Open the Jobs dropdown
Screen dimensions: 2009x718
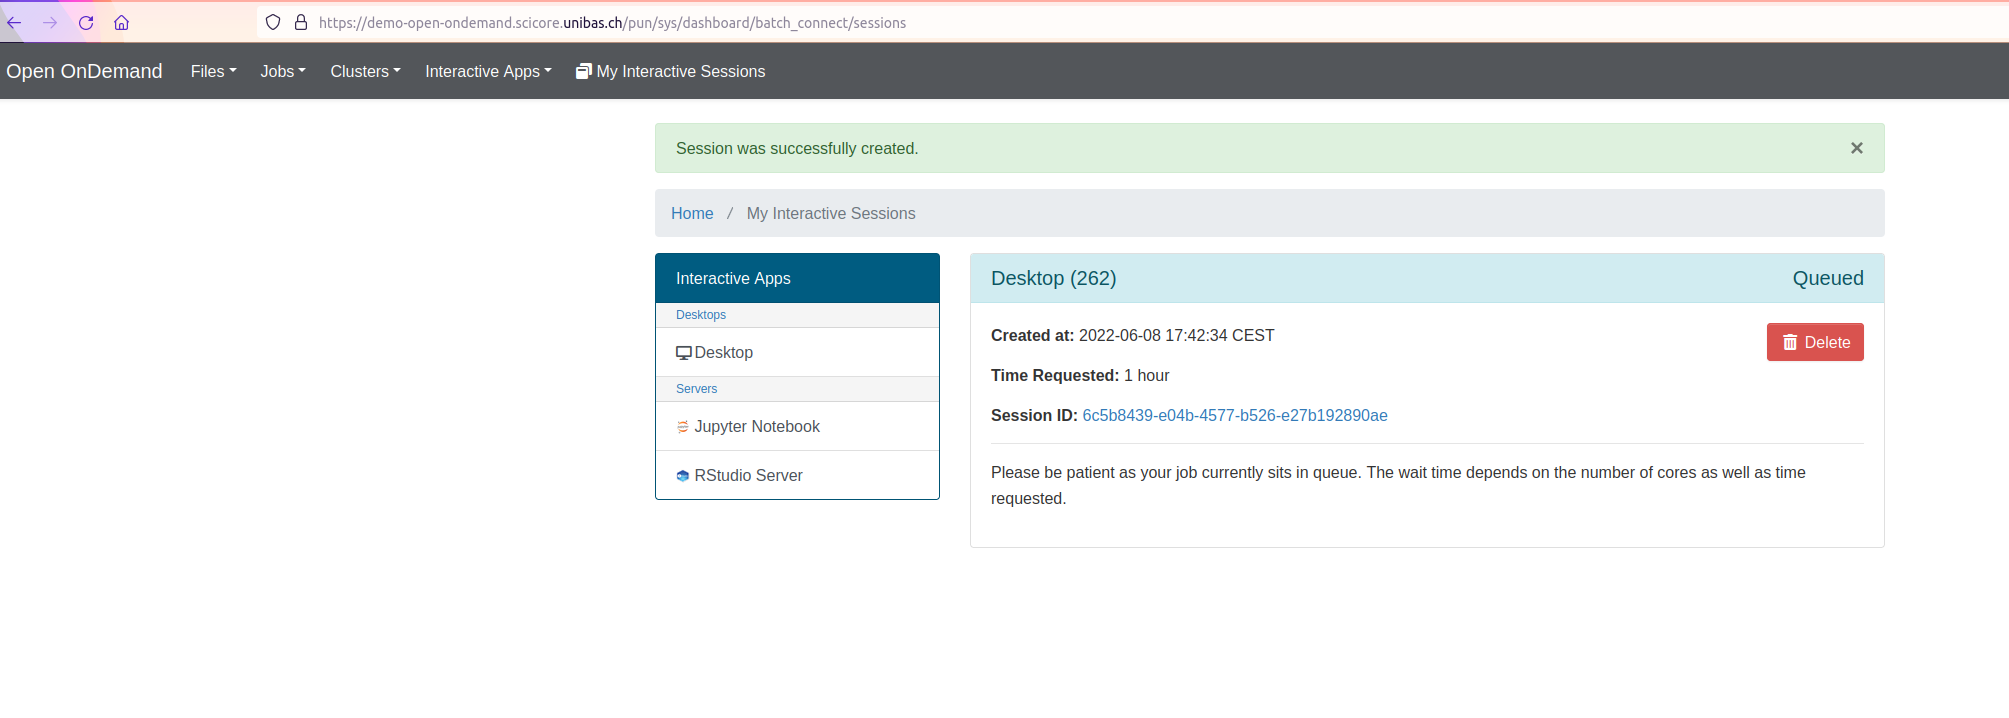click(x=282, y=71)
